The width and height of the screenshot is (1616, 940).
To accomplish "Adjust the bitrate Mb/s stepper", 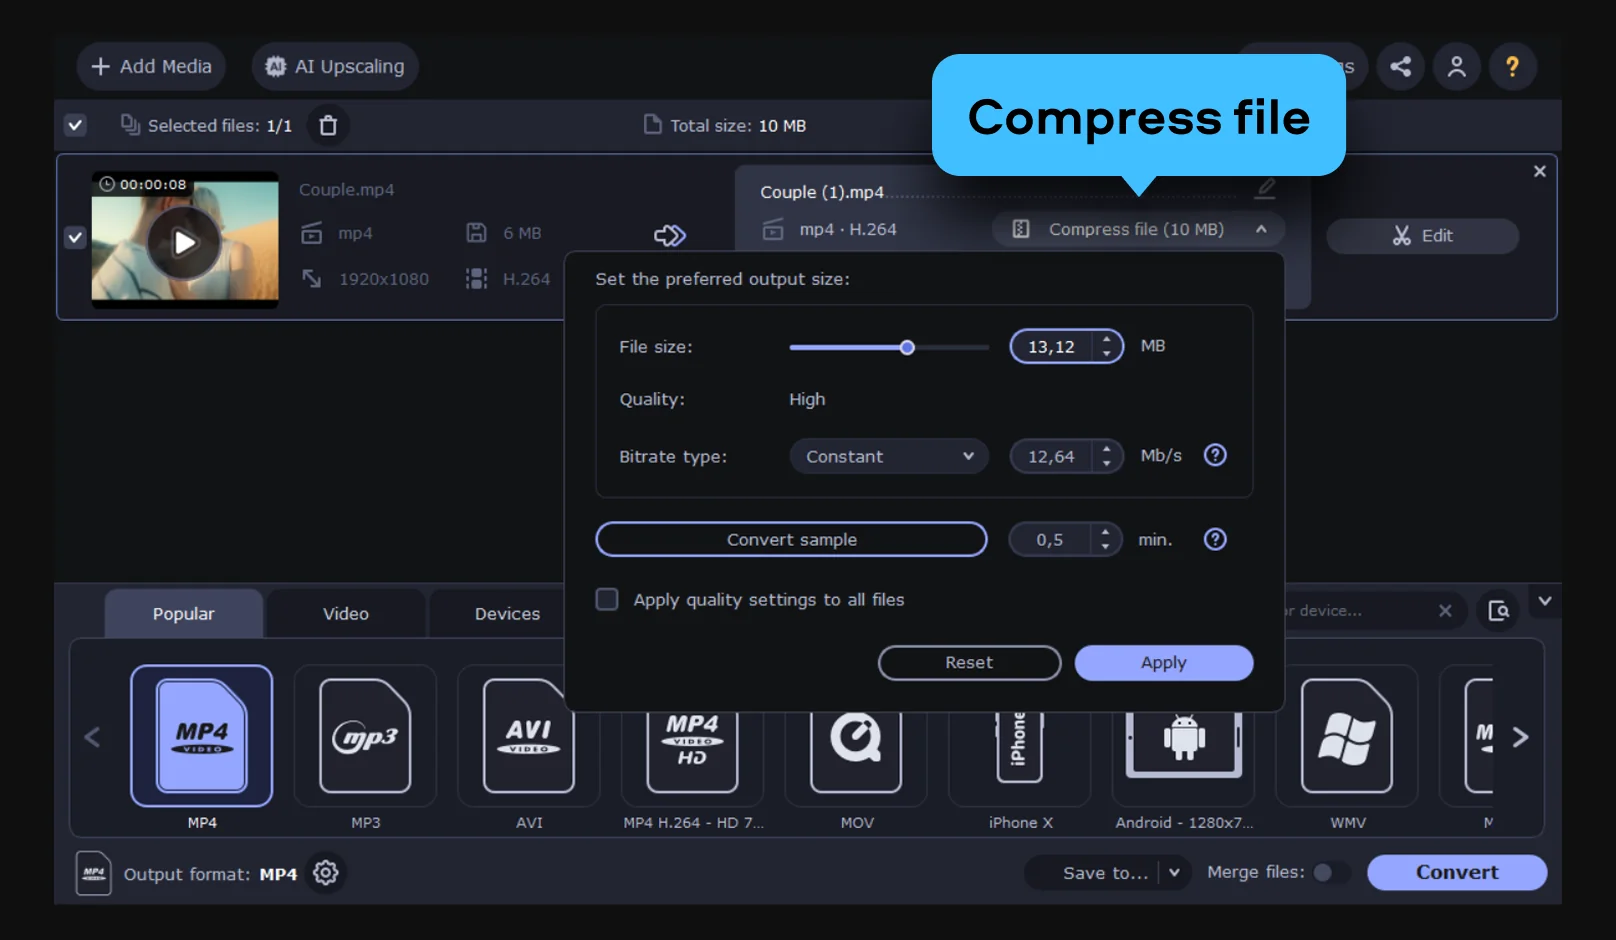I will click(1106, 456).
